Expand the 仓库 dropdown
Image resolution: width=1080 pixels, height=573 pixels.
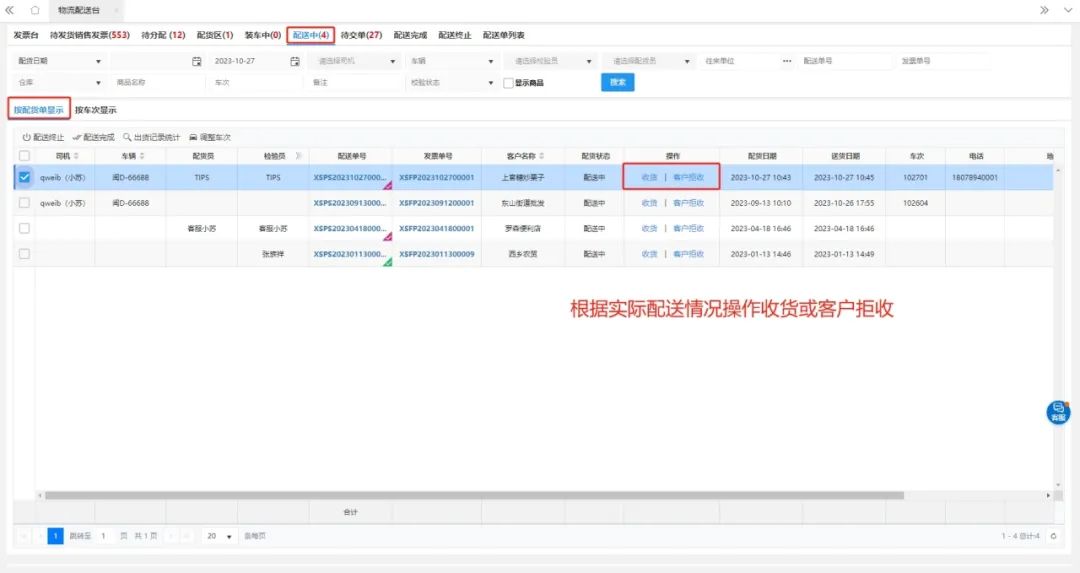click(x=98, y=83)
